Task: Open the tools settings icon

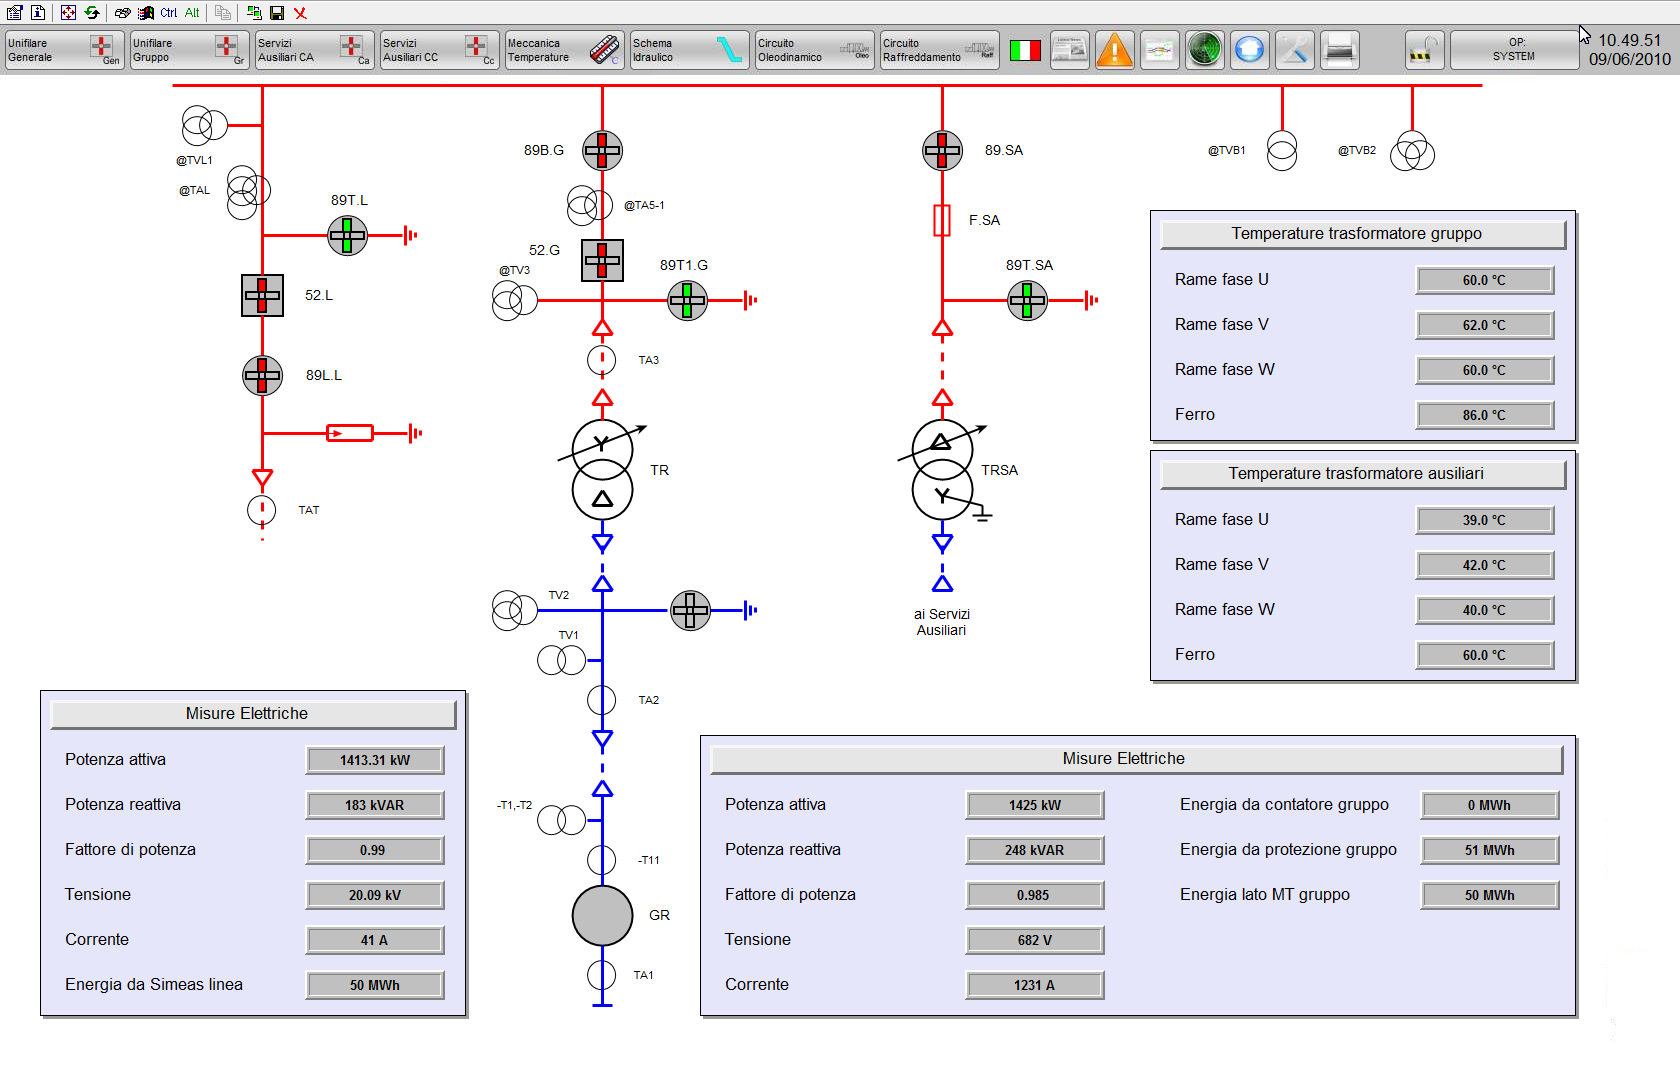Action: tap(1294, 50)
